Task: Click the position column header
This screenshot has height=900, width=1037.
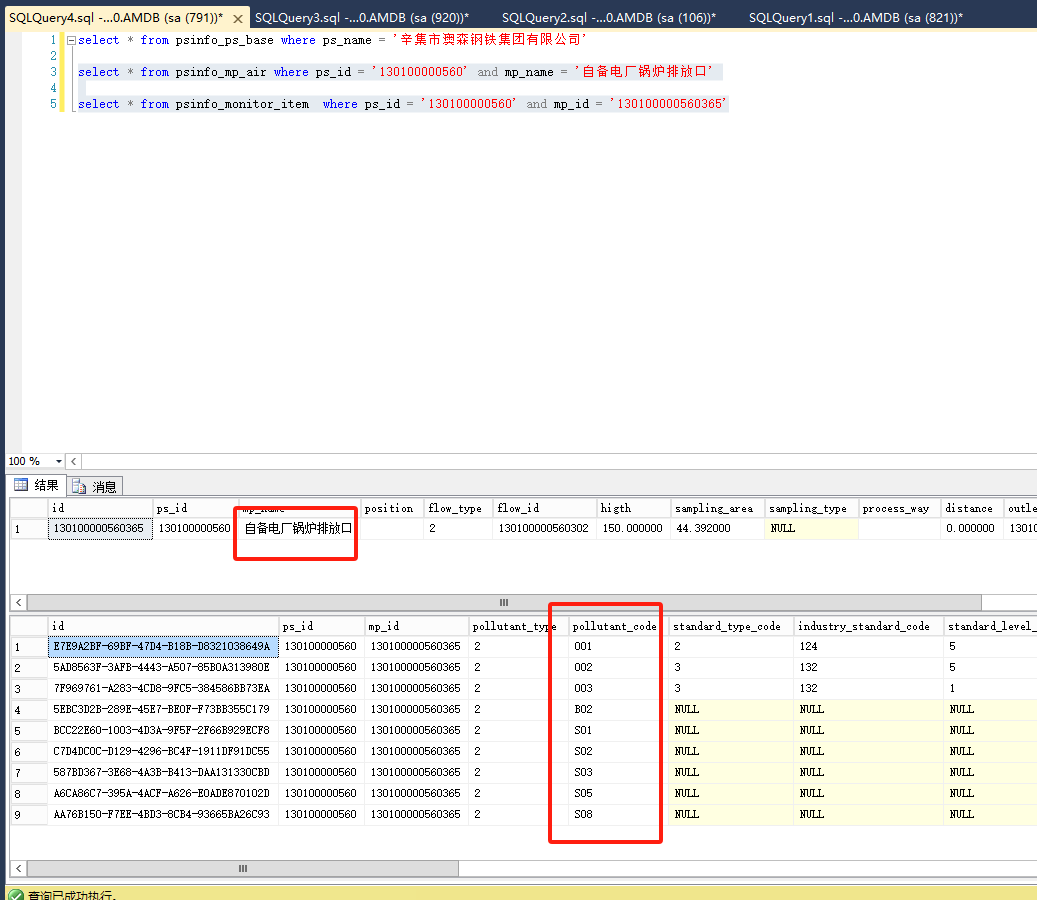Action: pyautogui.click(x=392, y=508)
